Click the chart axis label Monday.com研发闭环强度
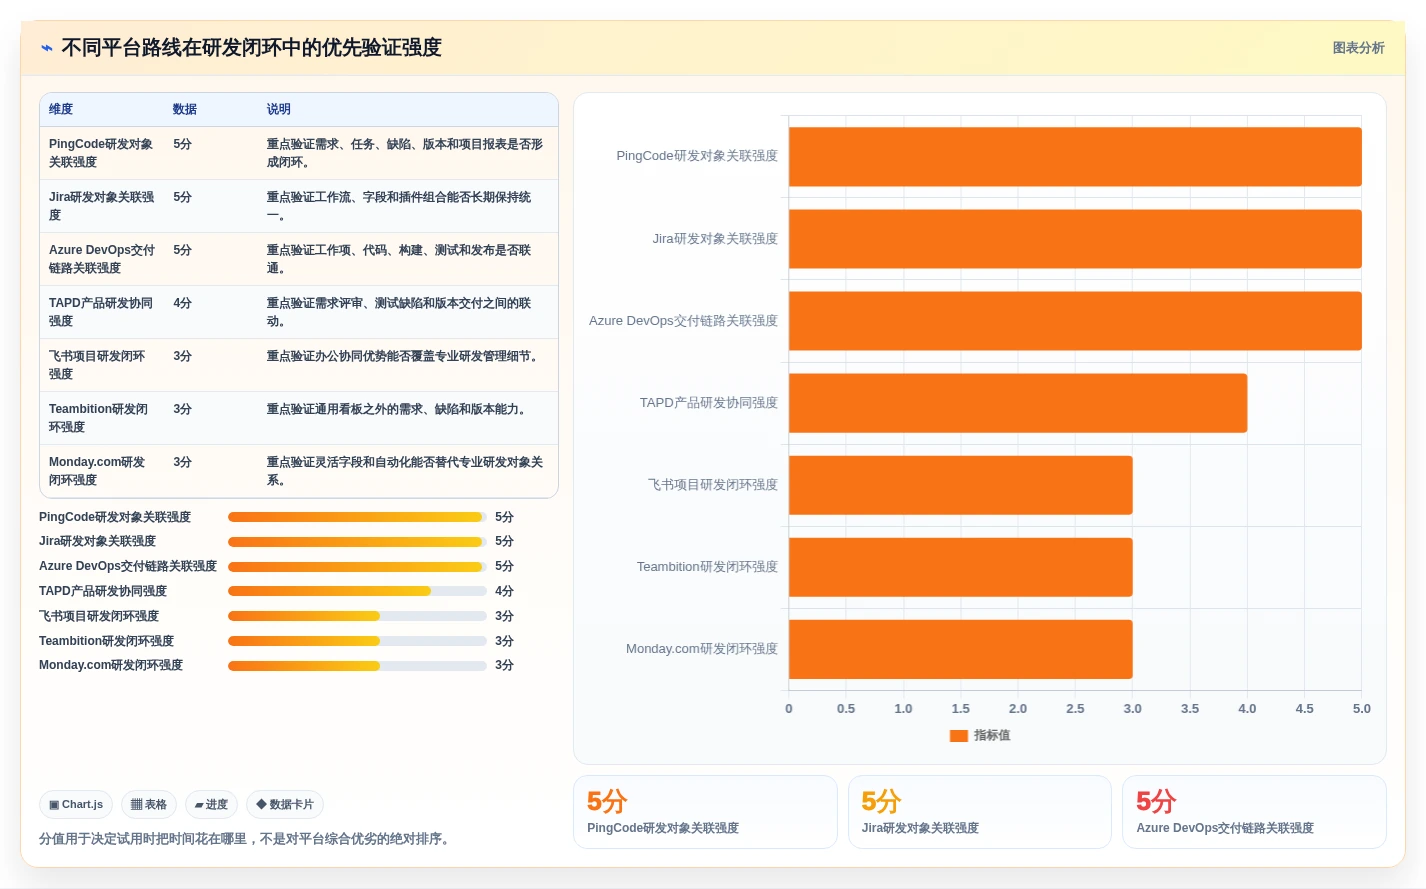The image size is (1426, 889). [702, 649]
